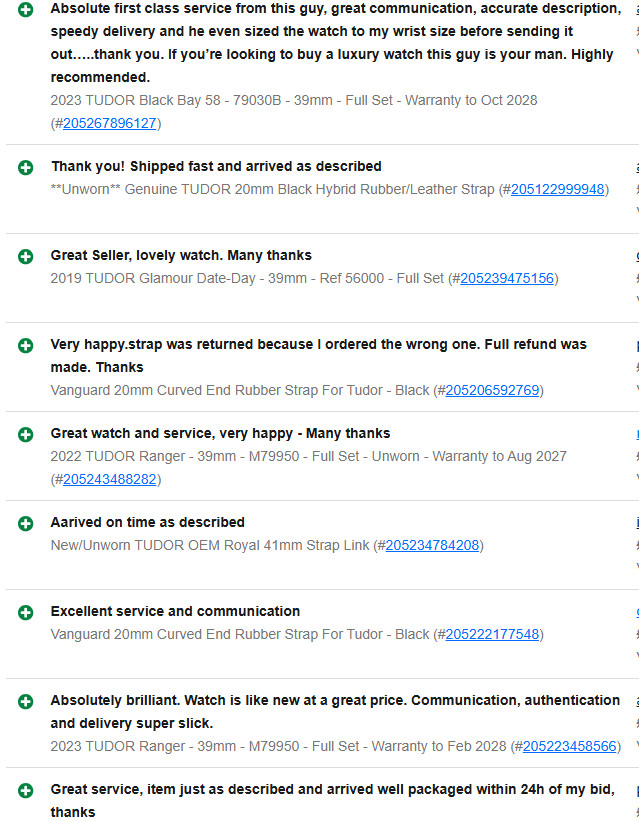The image size is (639, 821).
Task: Follow the Glamour Date-Day item link 205239475156
Action: tap(507, 278)
